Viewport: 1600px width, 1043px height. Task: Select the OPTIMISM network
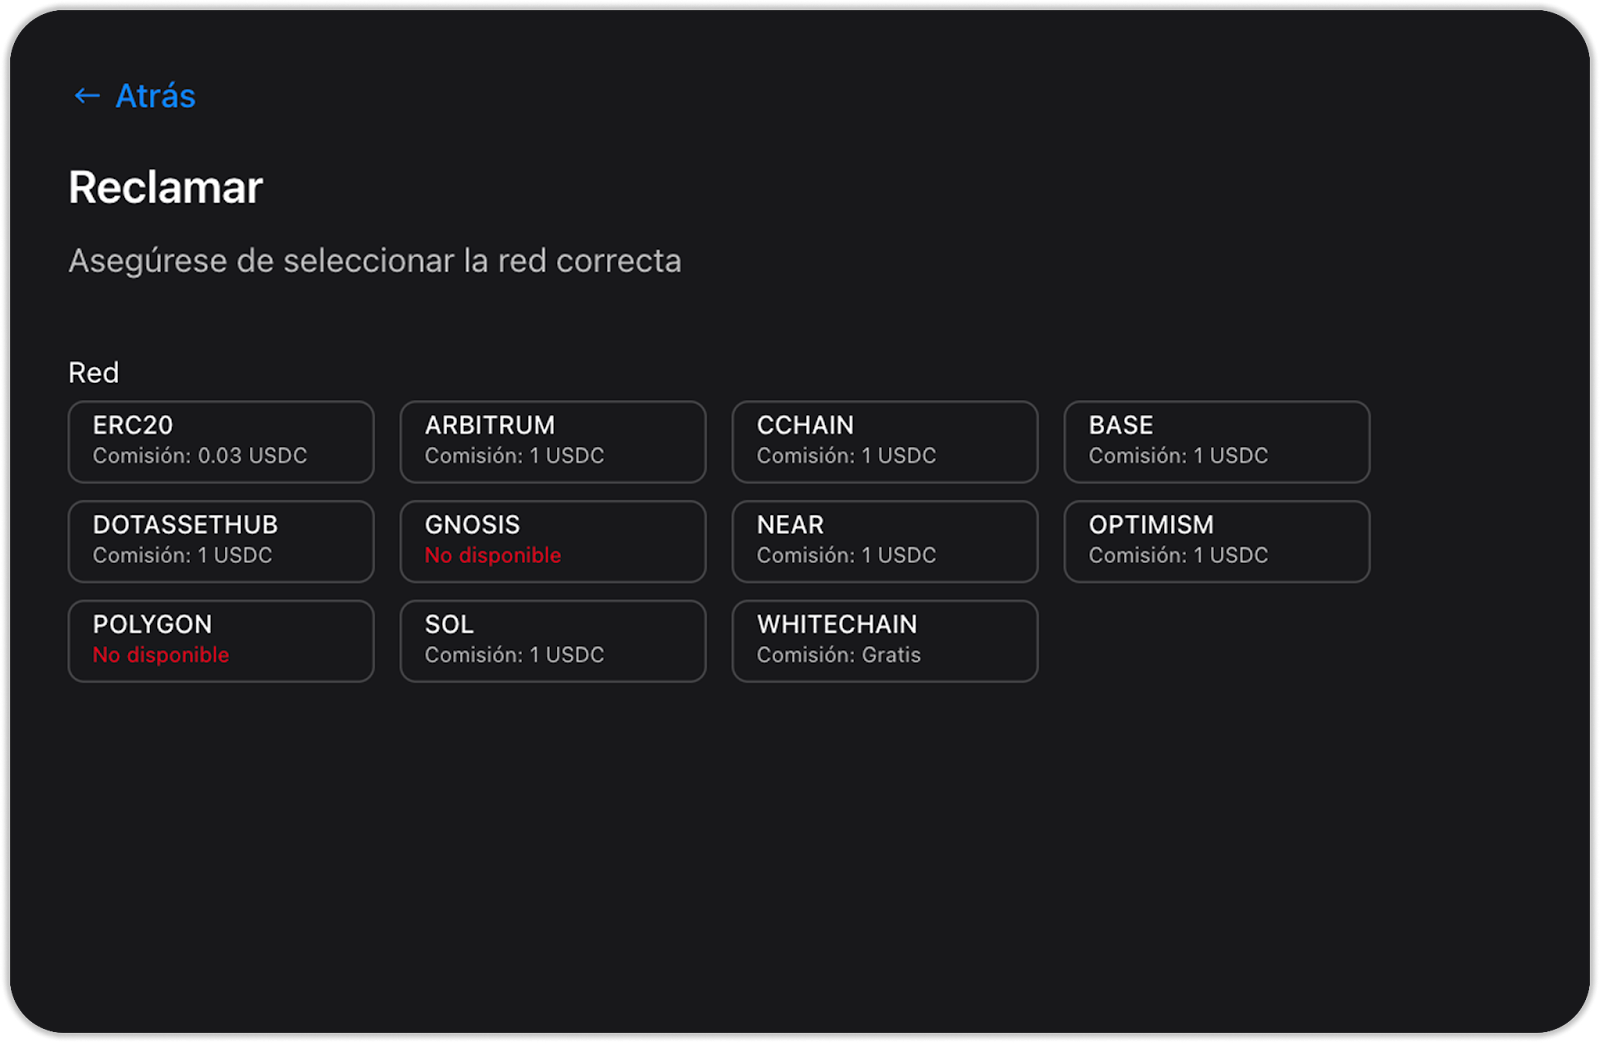[1216, 541]
